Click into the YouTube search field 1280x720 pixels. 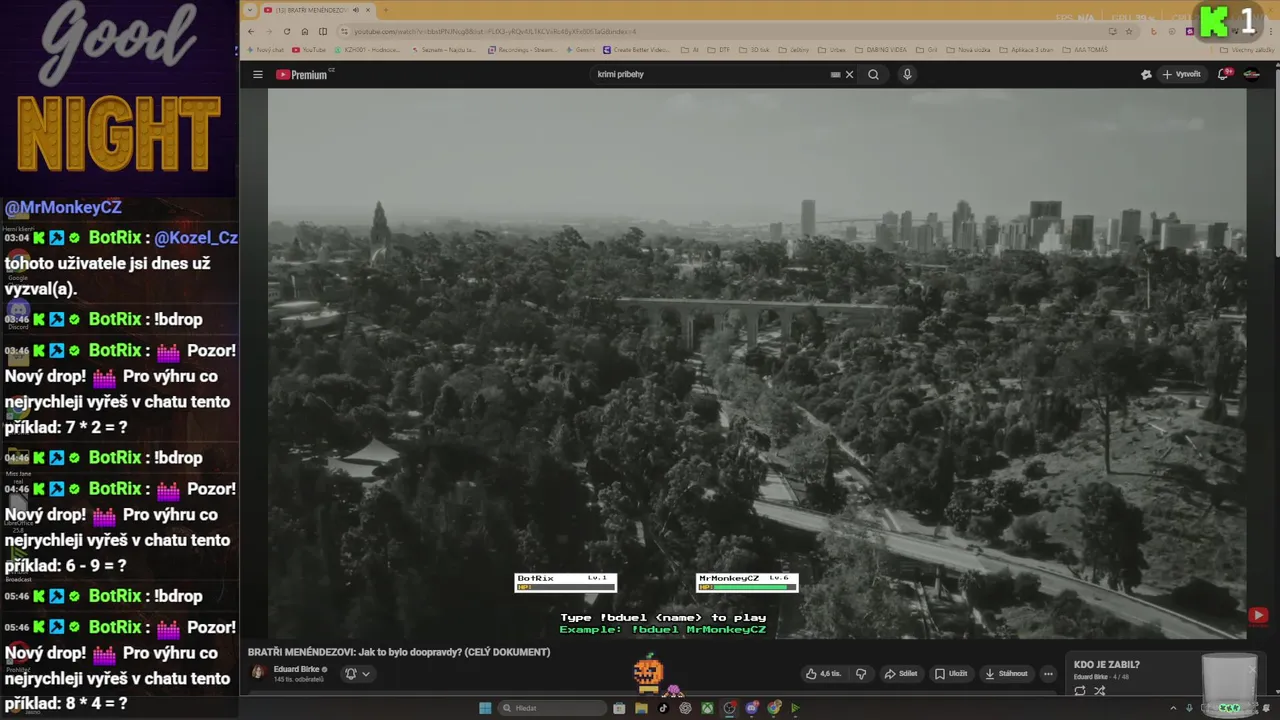pos(710,74)
